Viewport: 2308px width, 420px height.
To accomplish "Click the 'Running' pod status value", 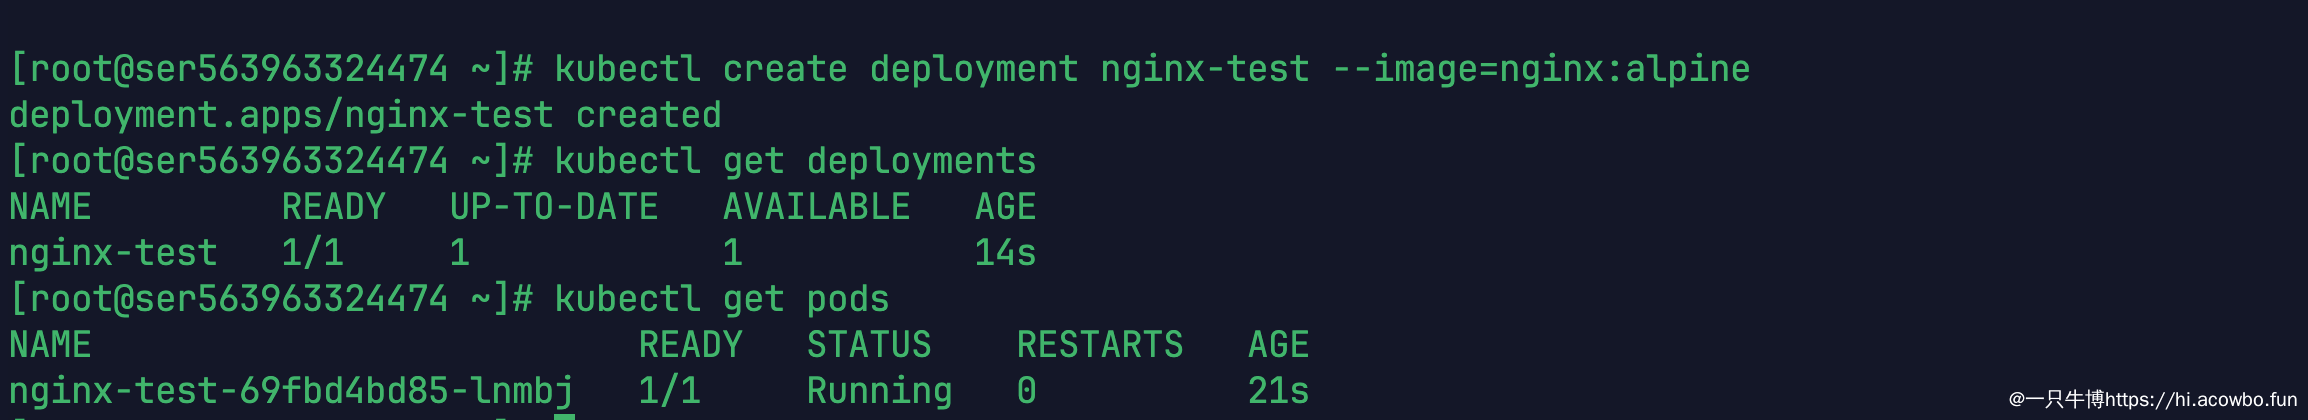I will click(879, 391).
